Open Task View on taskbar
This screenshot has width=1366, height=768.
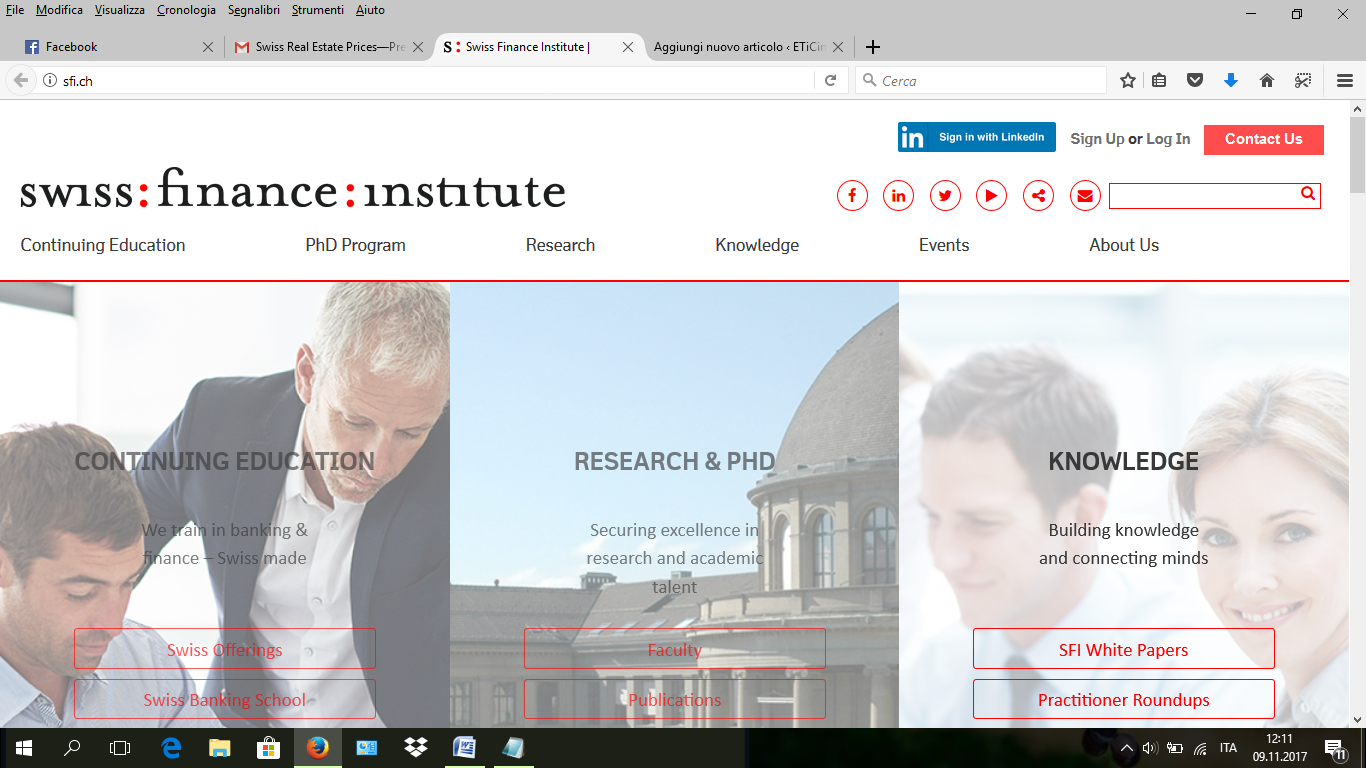tap(120, 747)
